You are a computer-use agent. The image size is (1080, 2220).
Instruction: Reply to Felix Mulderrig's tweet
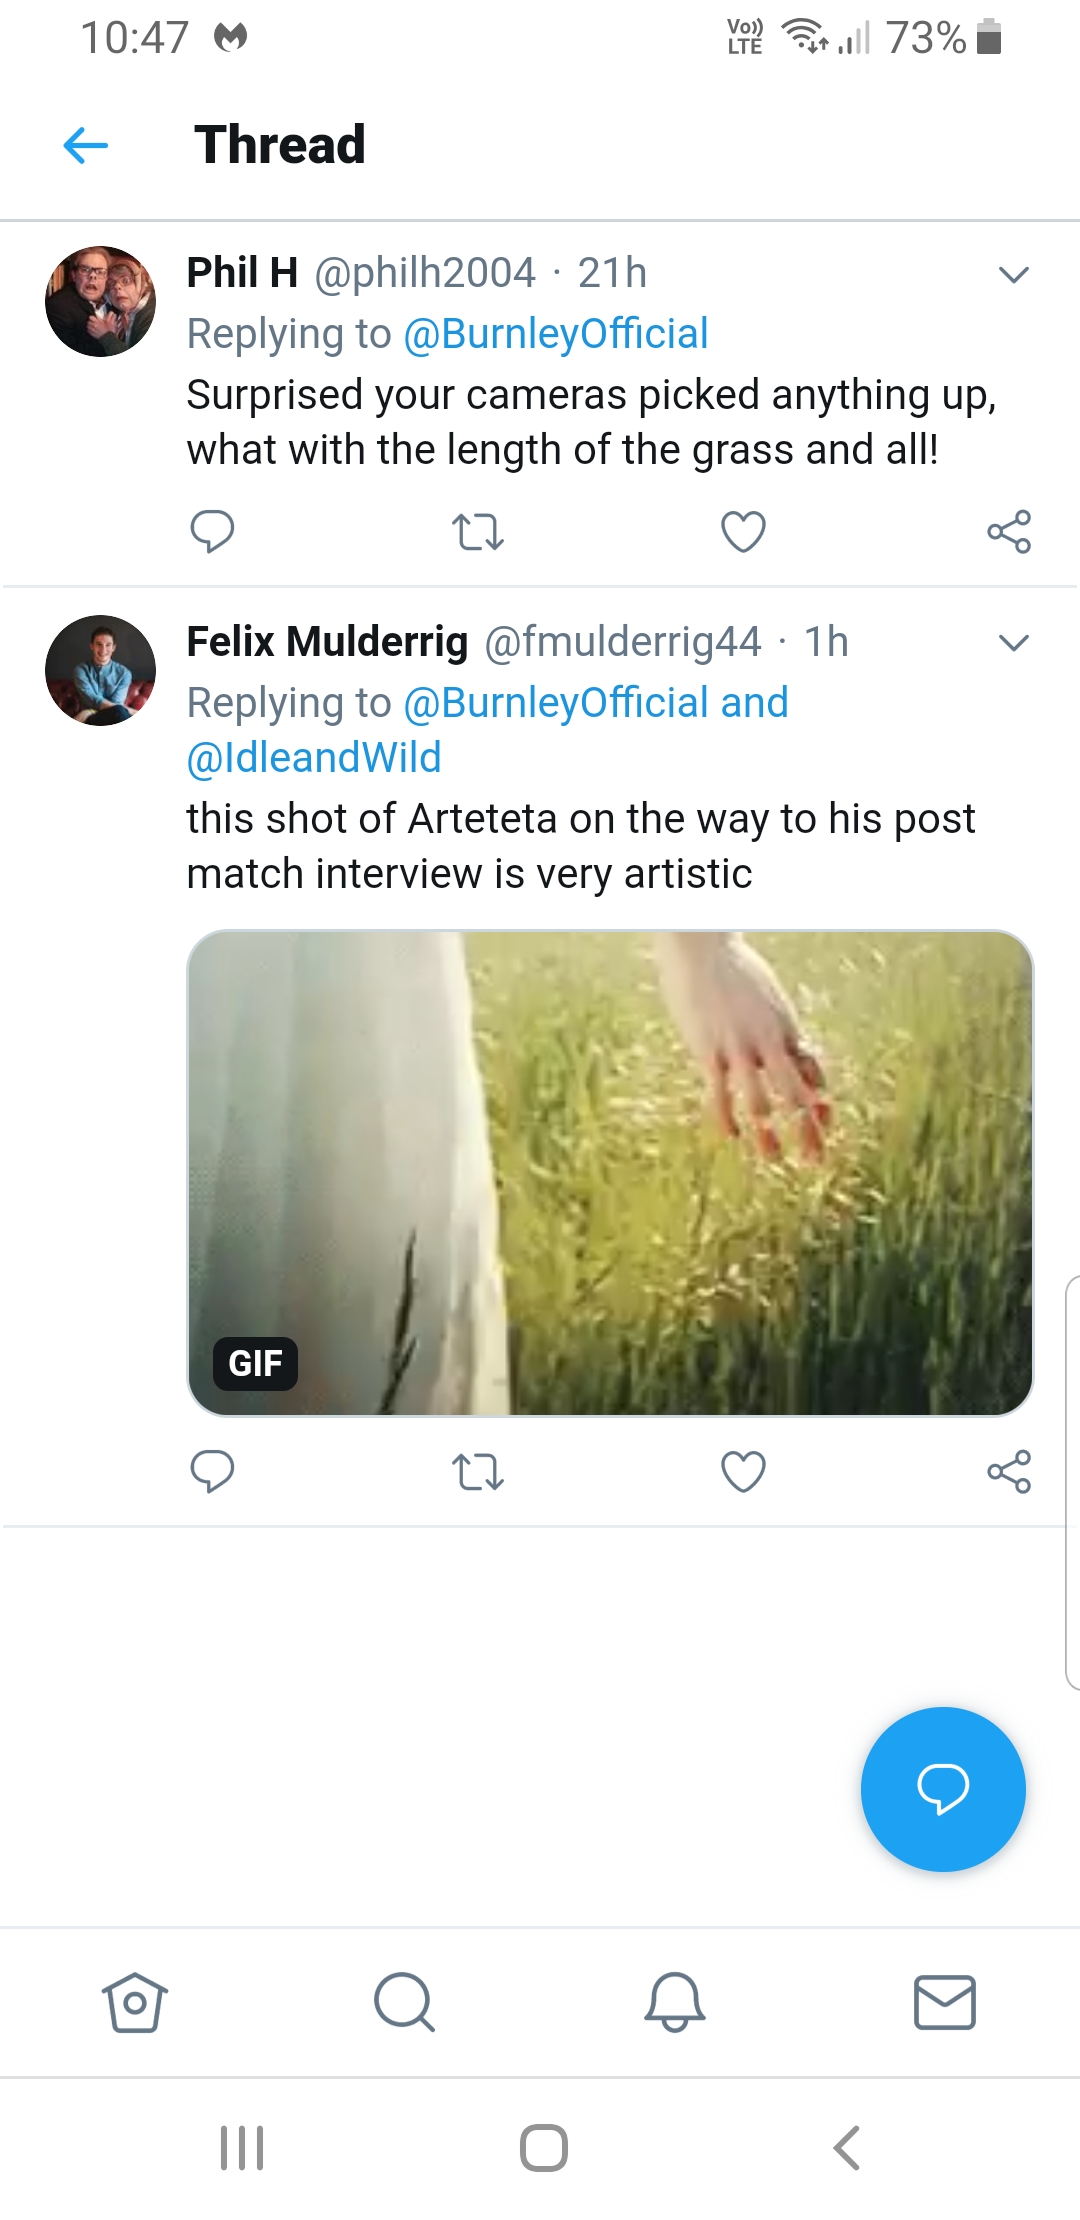click(x=212, y=1471)
